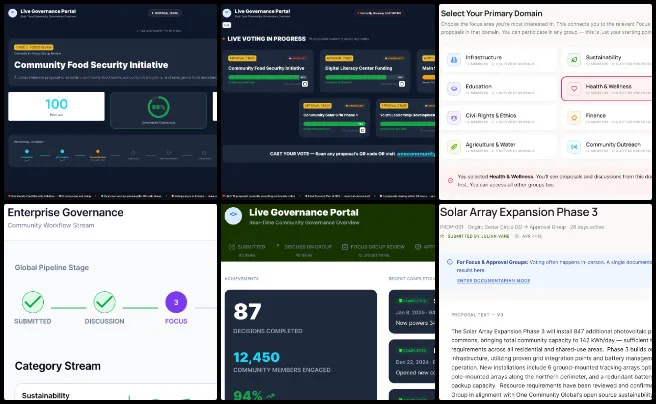Click the Finance star icon
The image size is (656, 404).
[574, 118]
